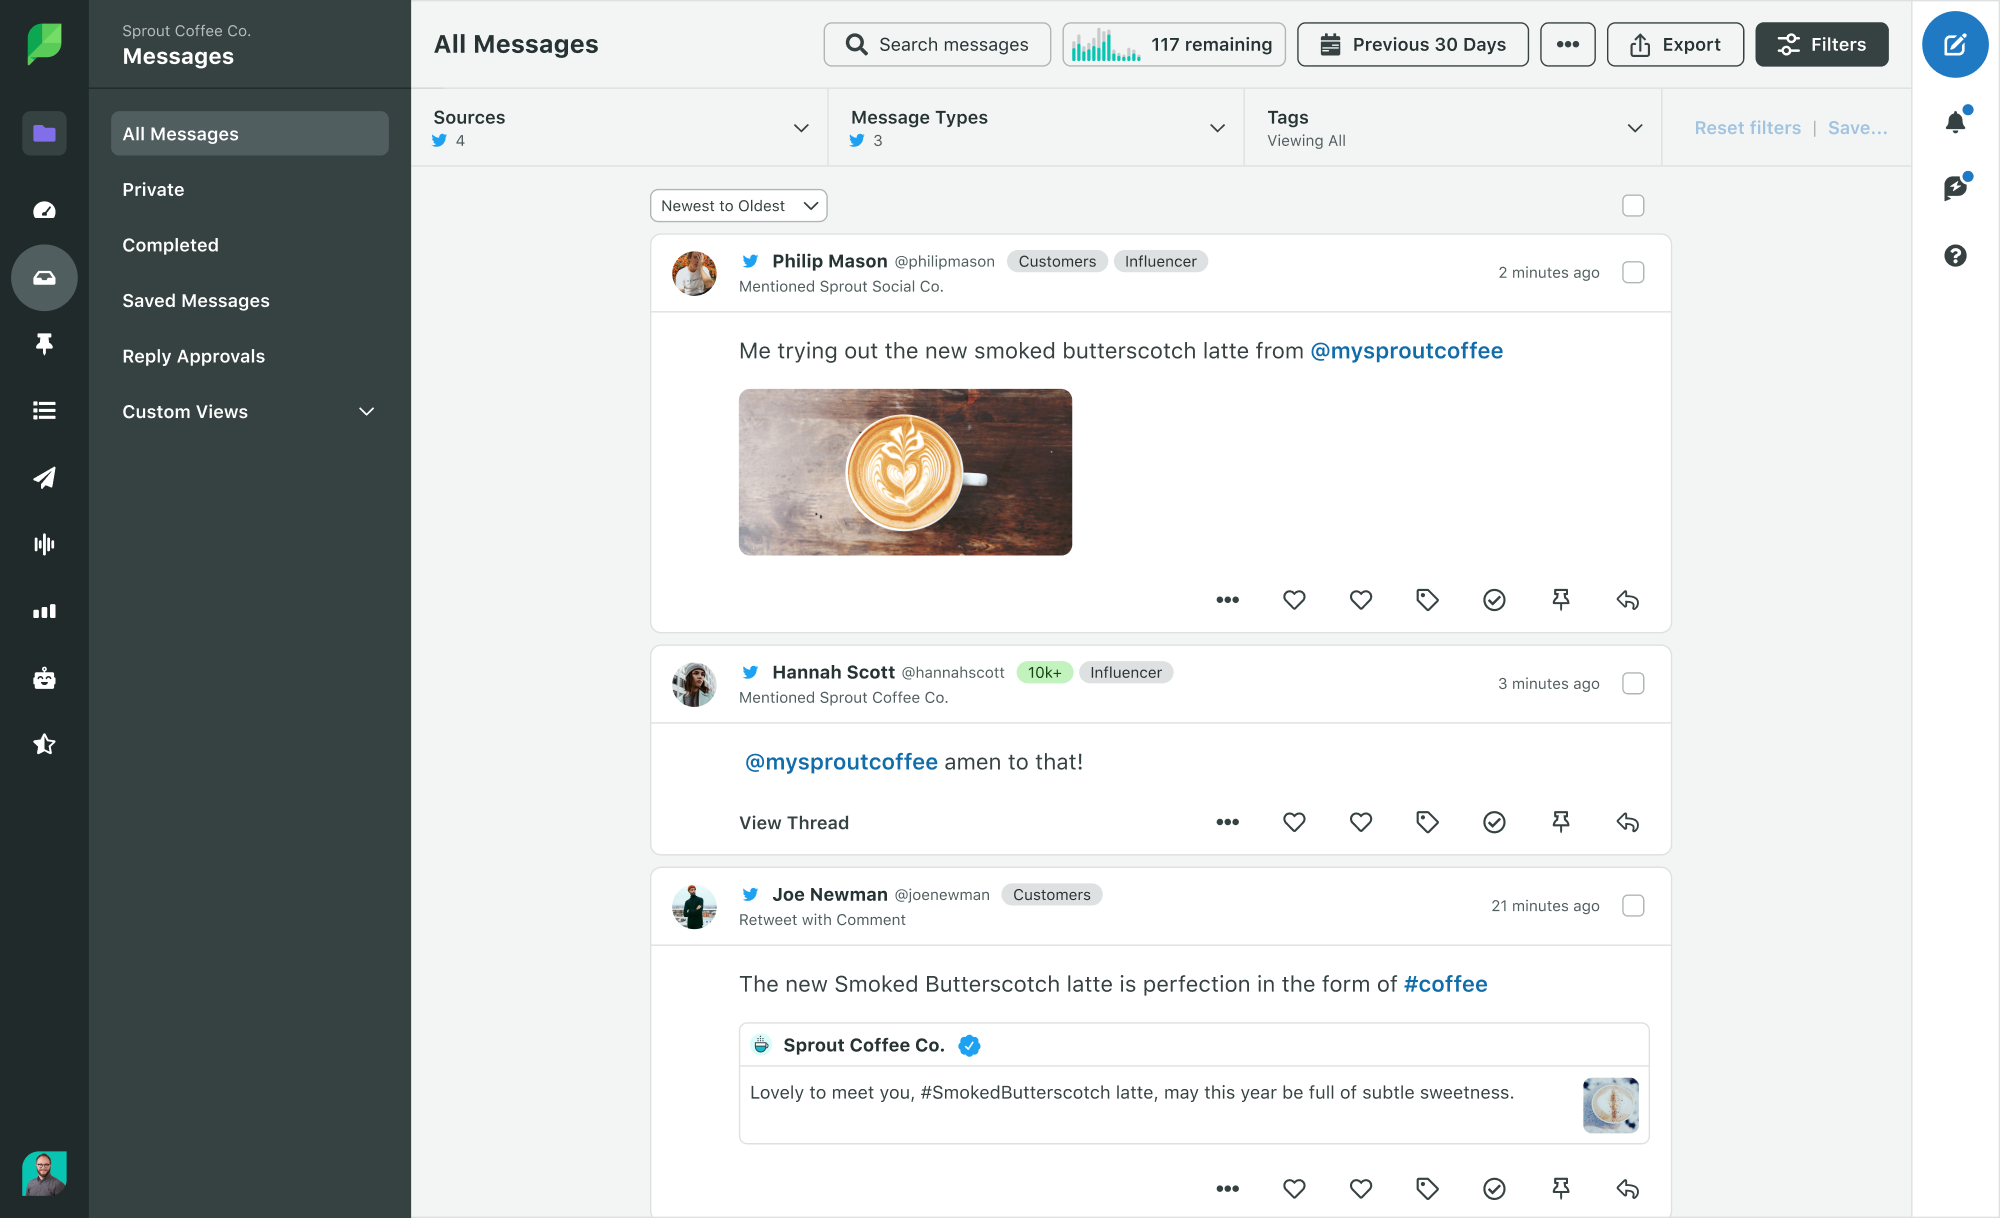Enable select all messages checkbox
2000x1218 pixels.
[1633, 206]
